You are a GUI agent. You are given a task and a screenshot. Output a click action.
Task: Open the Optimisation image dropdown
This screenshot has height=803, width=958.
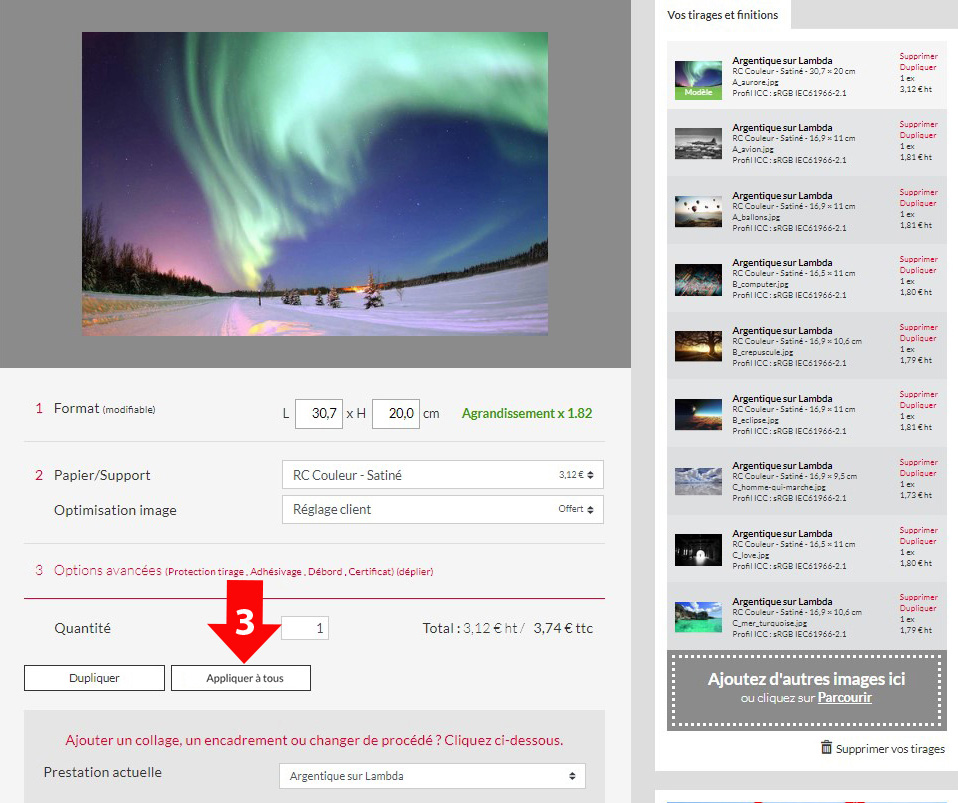click(x=443, y=509)
